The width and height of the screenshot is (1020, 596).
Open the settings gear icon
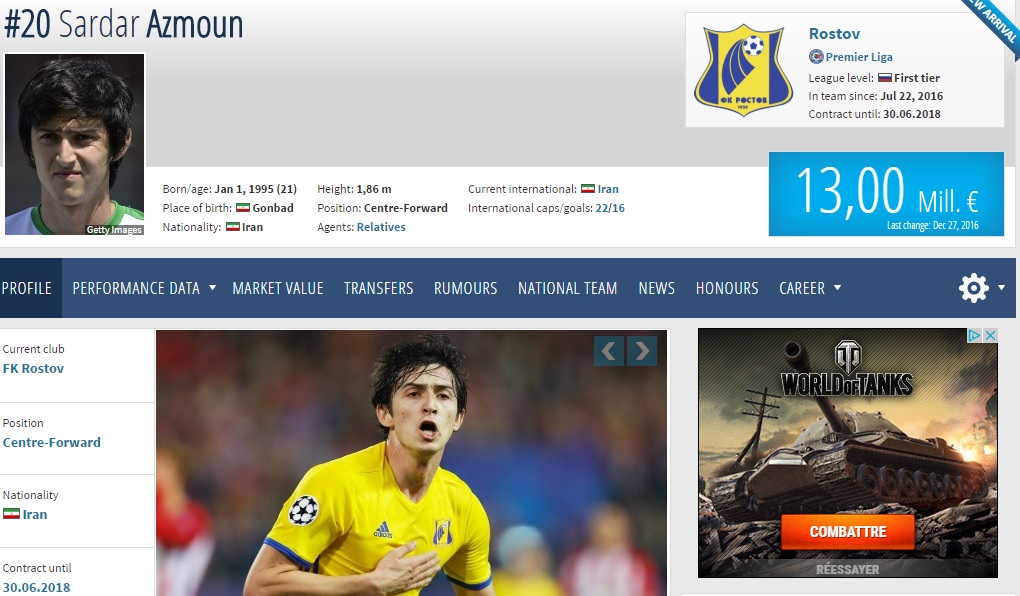(973, 288)
